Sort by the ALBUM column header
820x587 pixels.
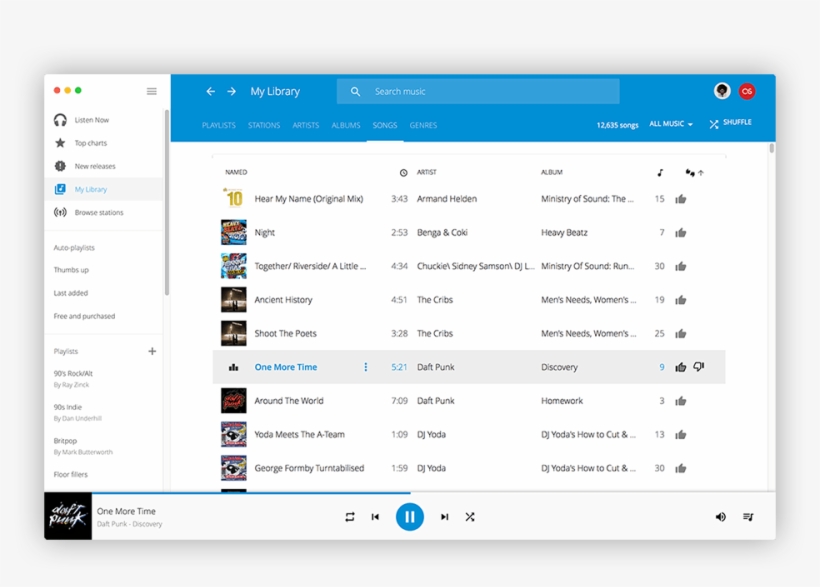pyautogui.click(x=552, y=172)
